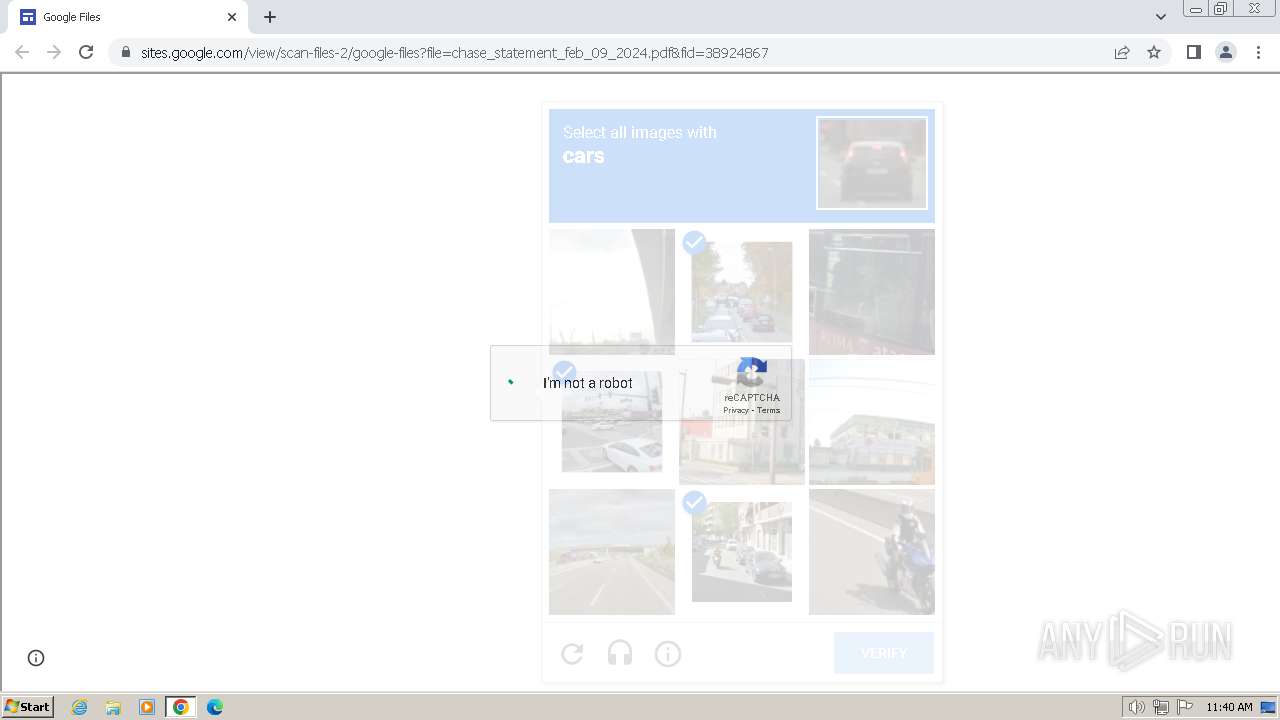Uncheck the bottom-center tile checkmark
This screenshot has width=1280, height=720.
tap(694, 502)
